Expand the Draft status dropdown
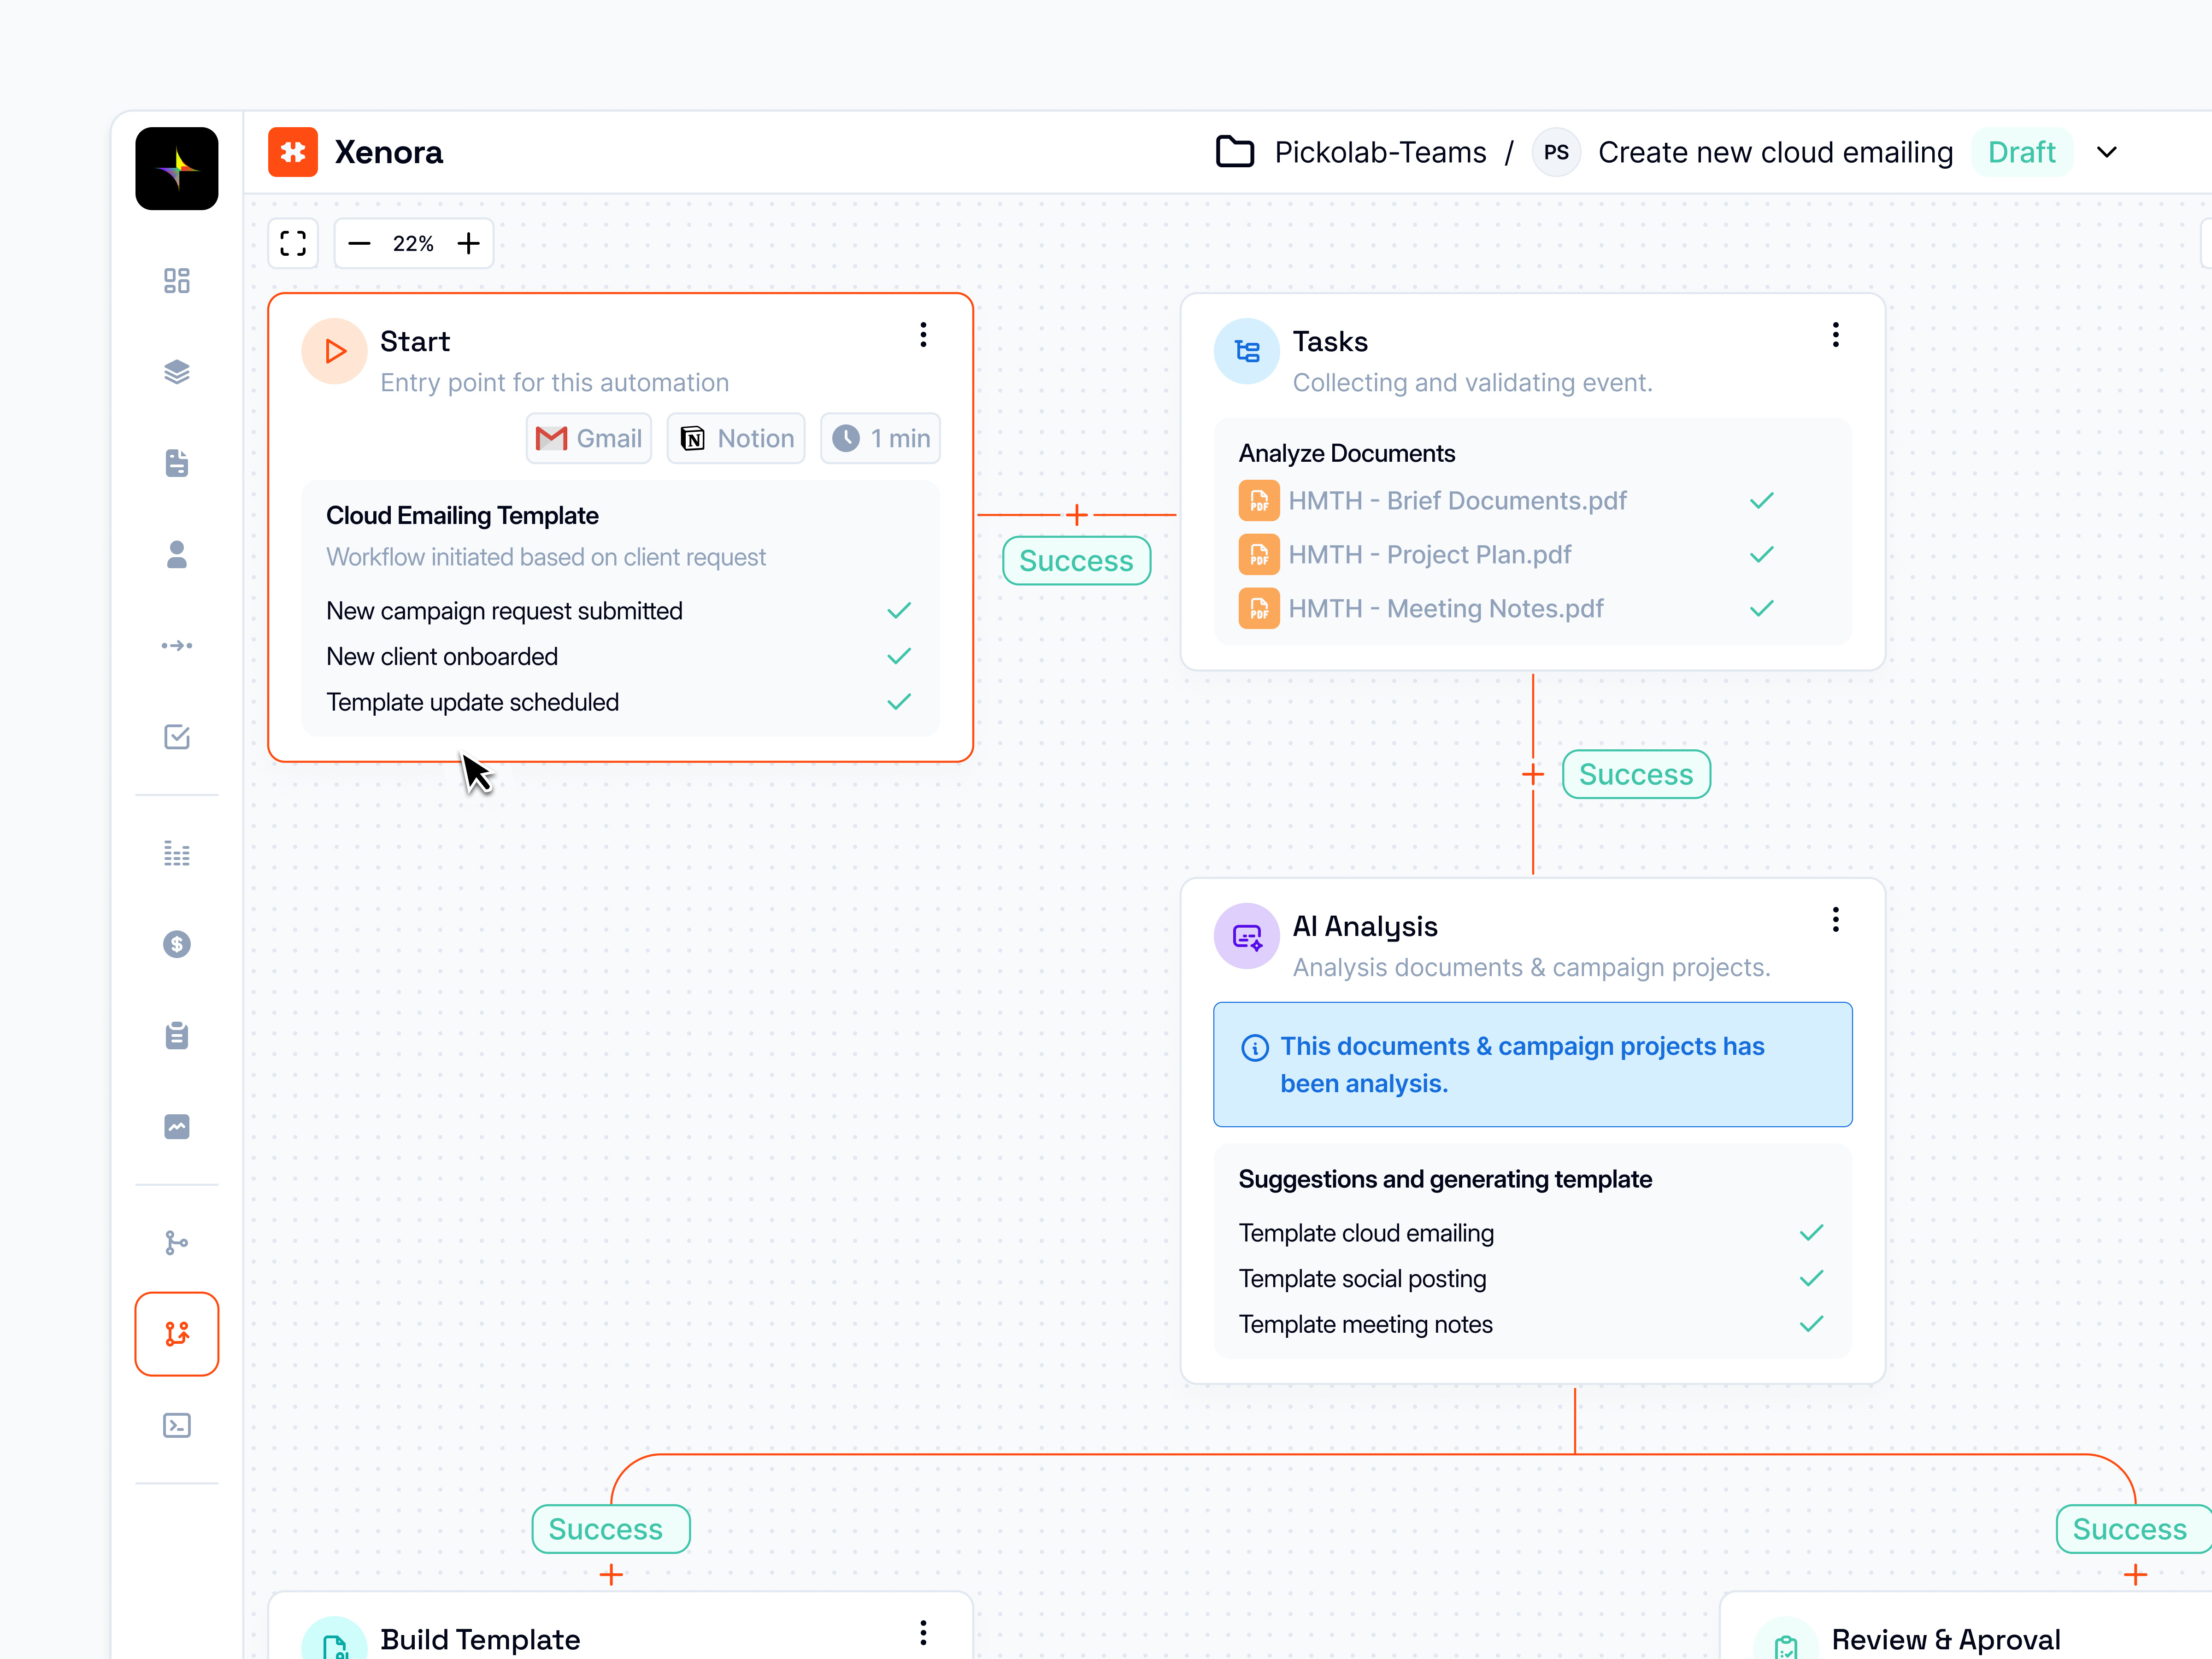The width and height of the screenshot is (2212, 1659). click(2106, 152)
